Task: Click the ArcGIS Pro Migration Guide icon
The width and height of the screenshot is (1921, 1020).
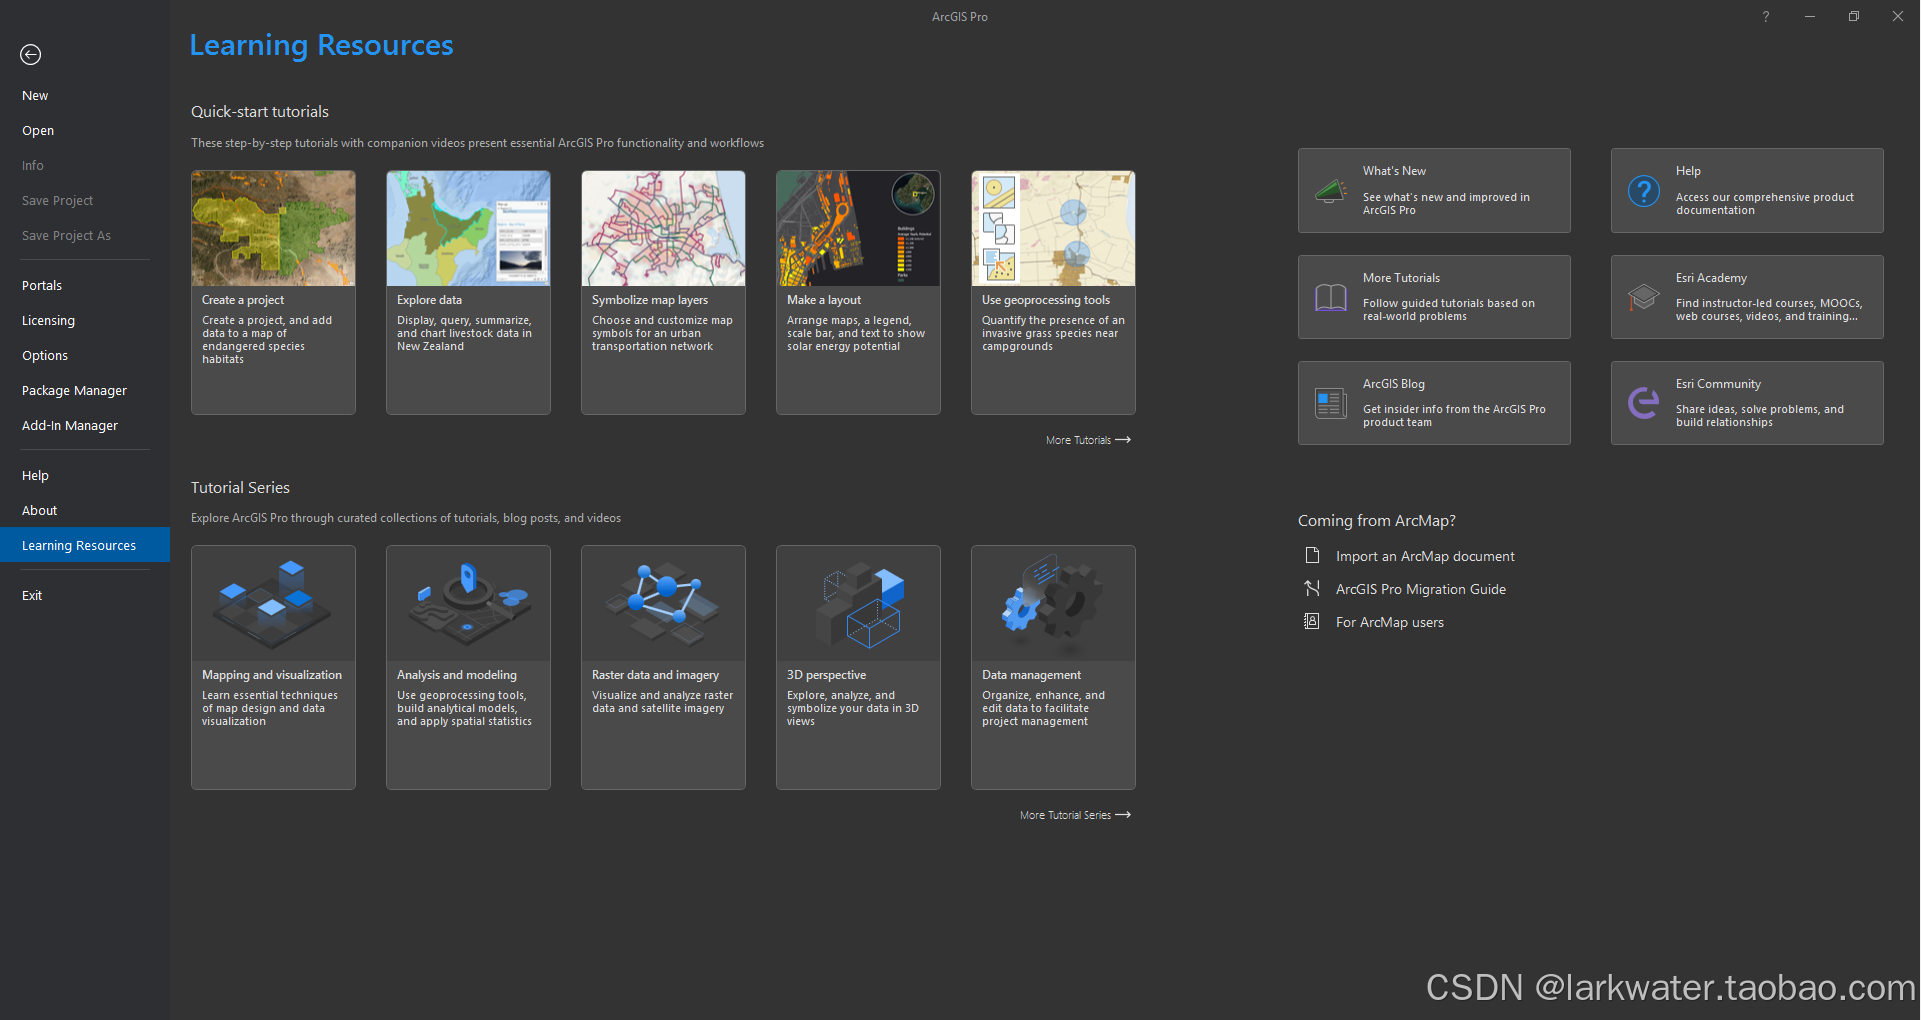Action: [1312, 588]
